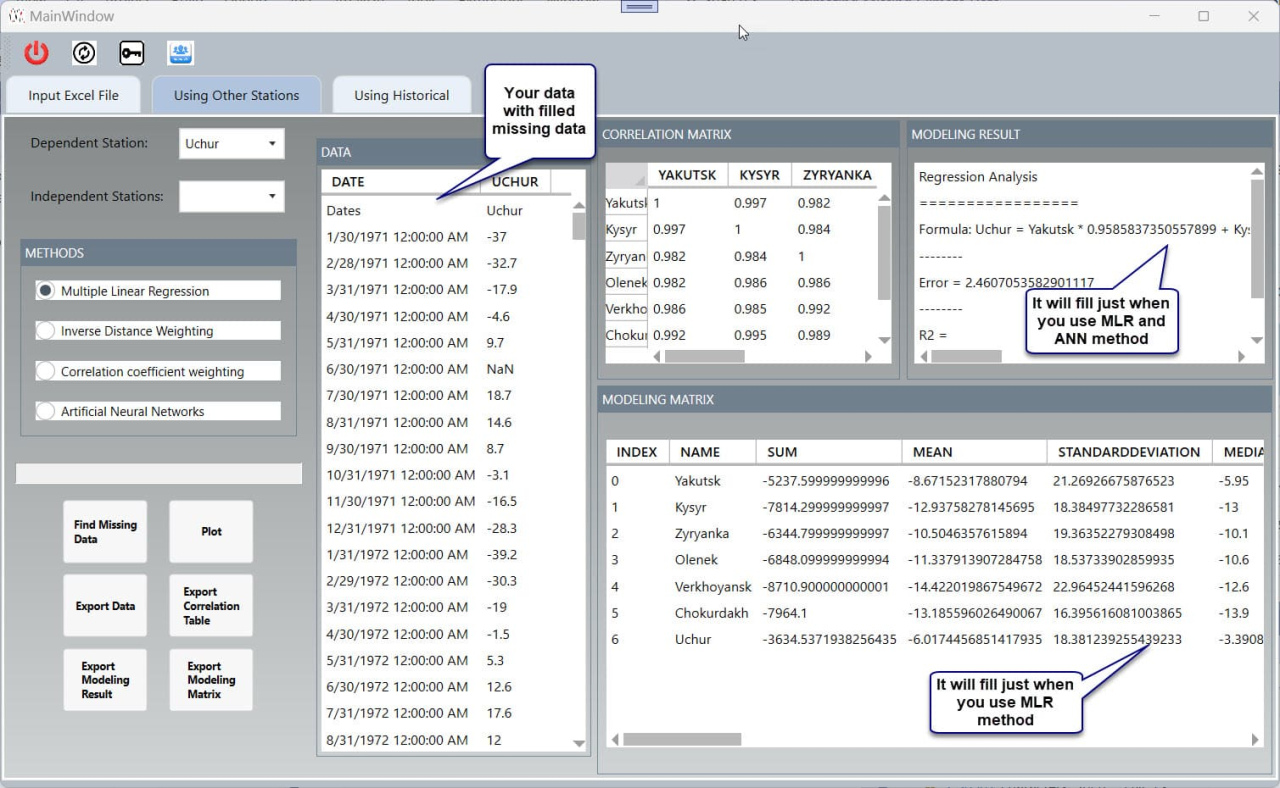The image size is (1280, 788).
Task: Click the Export Data button
Action: [105, 606]
